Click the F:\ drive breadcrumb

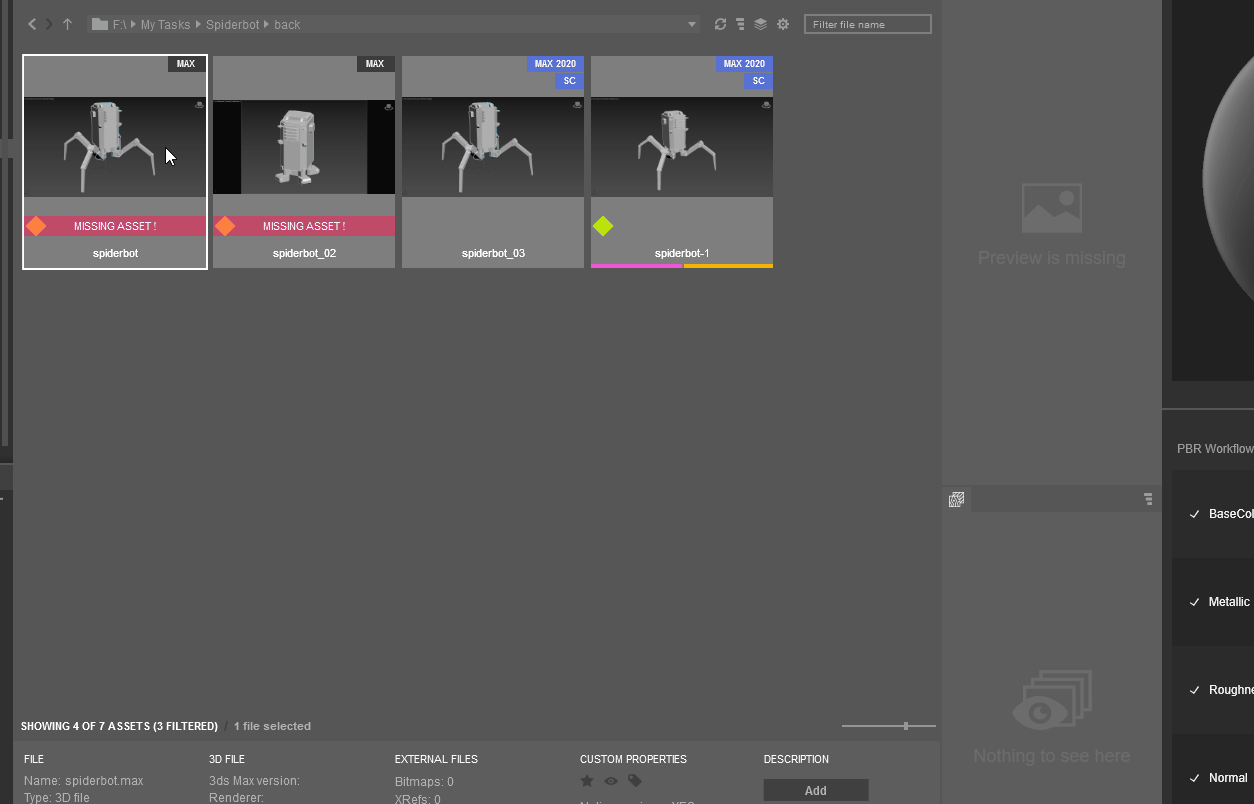pos(120,24)
